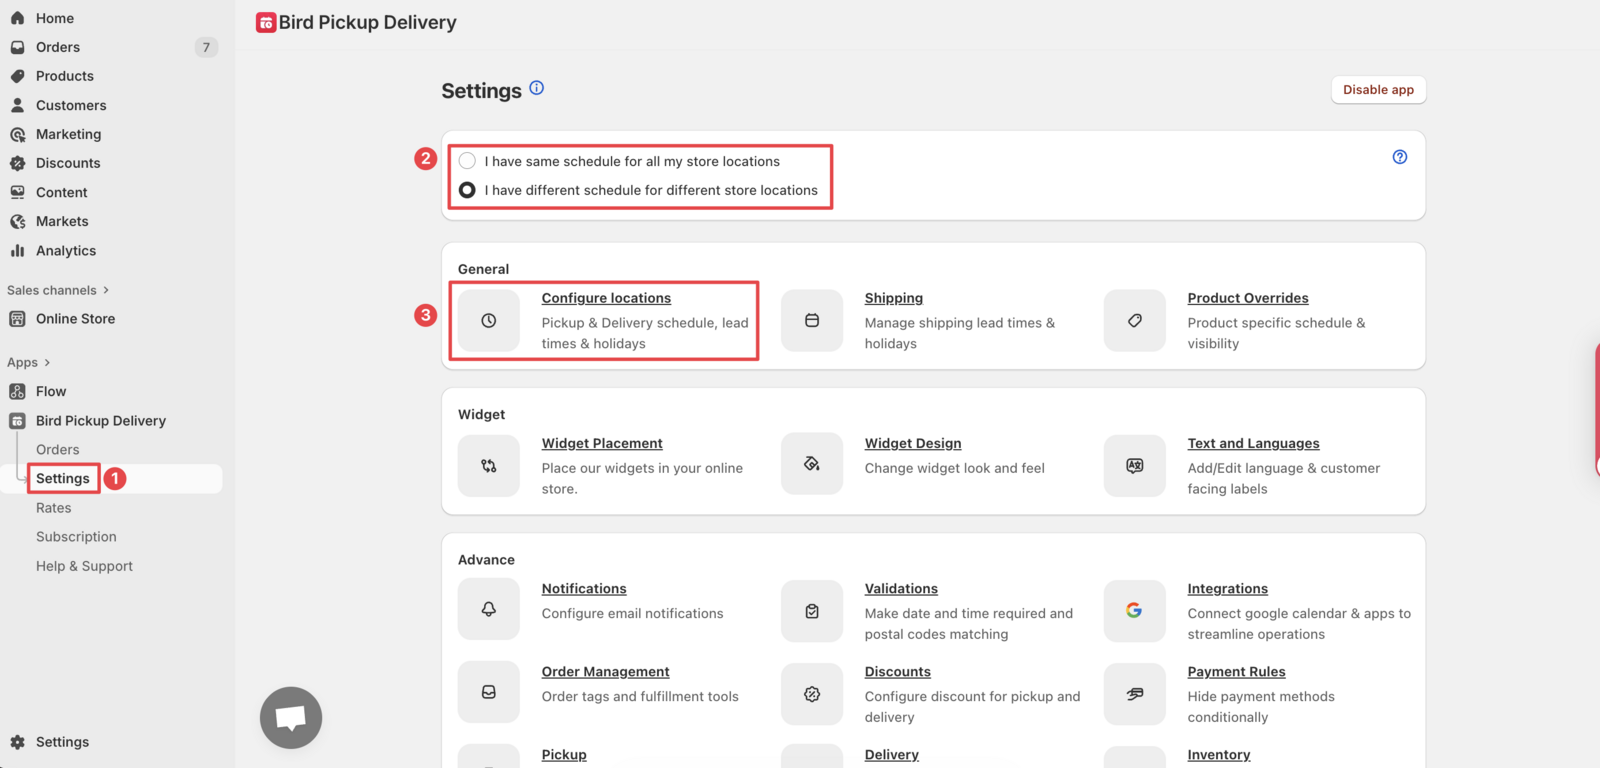
Task: Click the Validations clipboard icon
Action: (812, 610)
